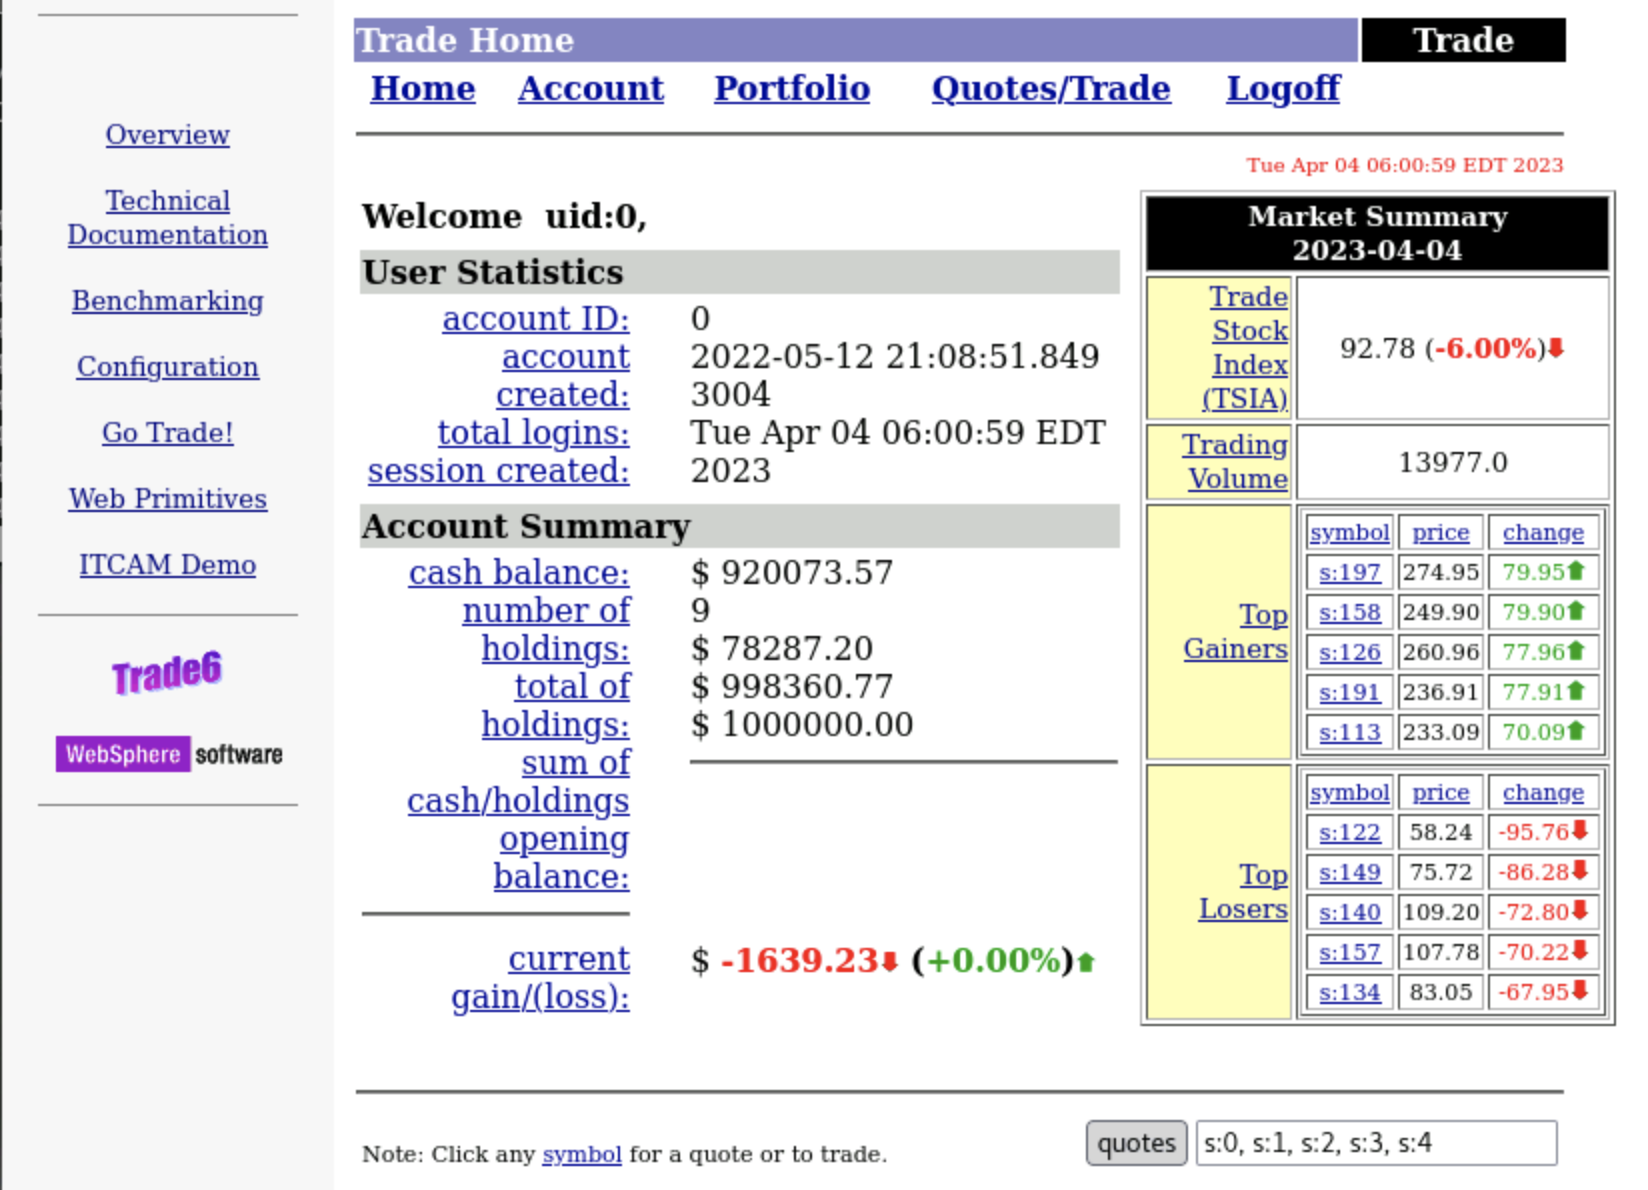
Task: Get quote for symbol s:149
Action: point(1350,872)
